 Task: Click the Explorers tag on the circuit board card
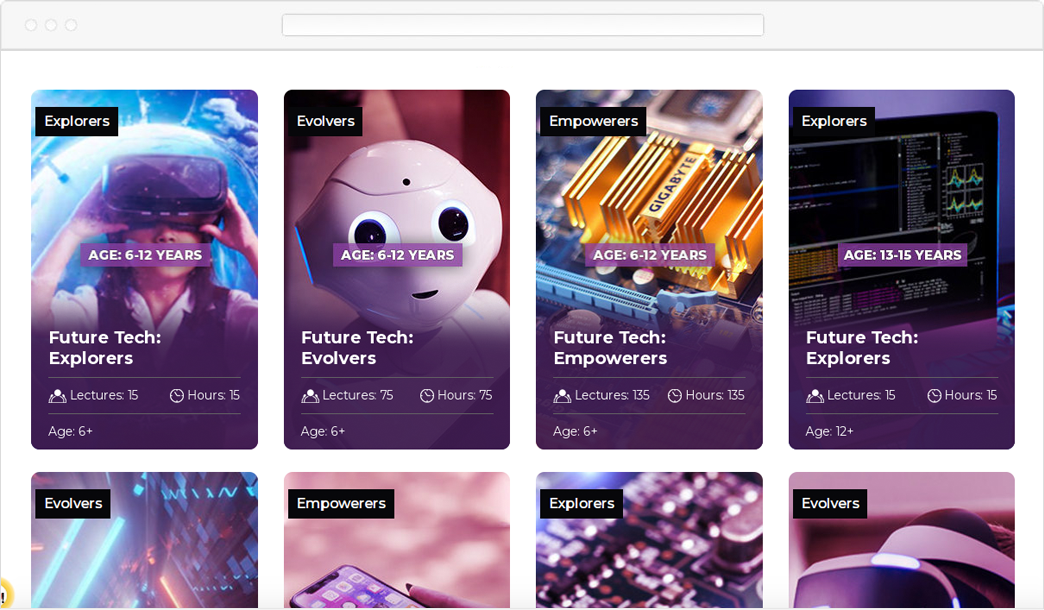click(581, 503)
